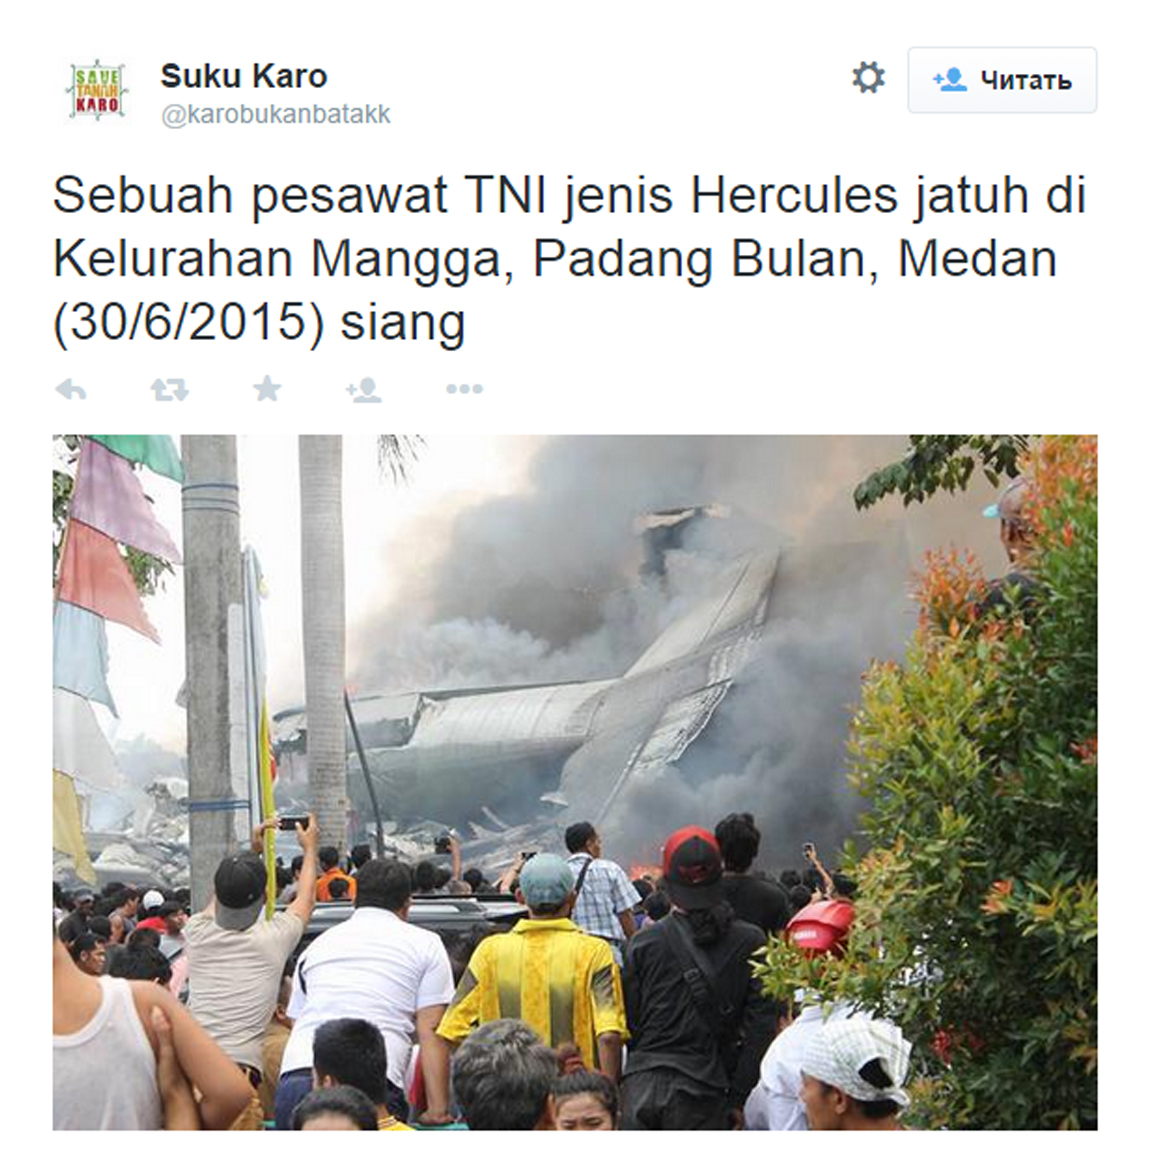This screenshot has width=1160, height=1164.
Task: Click the add-user icon below the tweet
Action: coord(364,390)
